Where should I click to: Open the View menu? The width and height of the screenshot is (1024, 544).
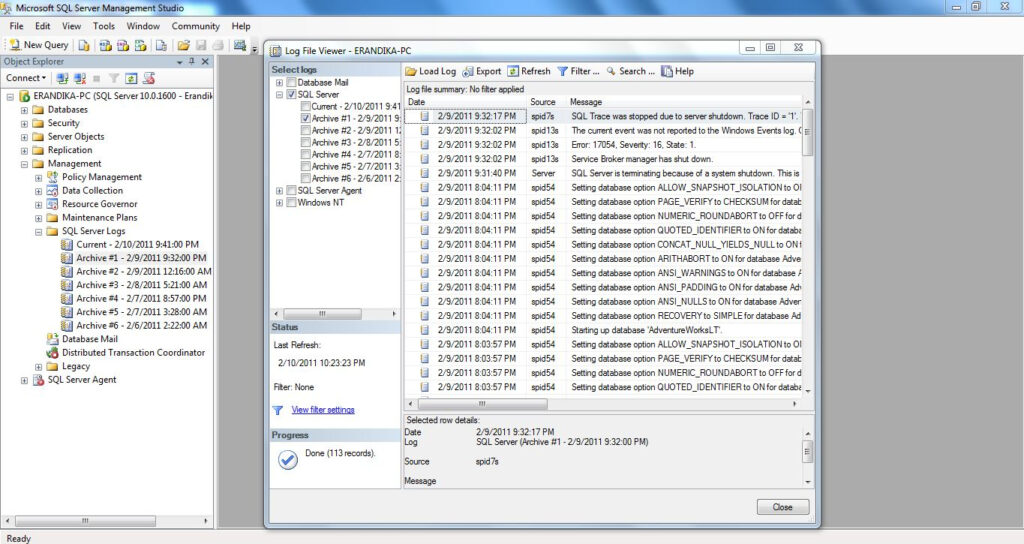[x=71, y=26]
